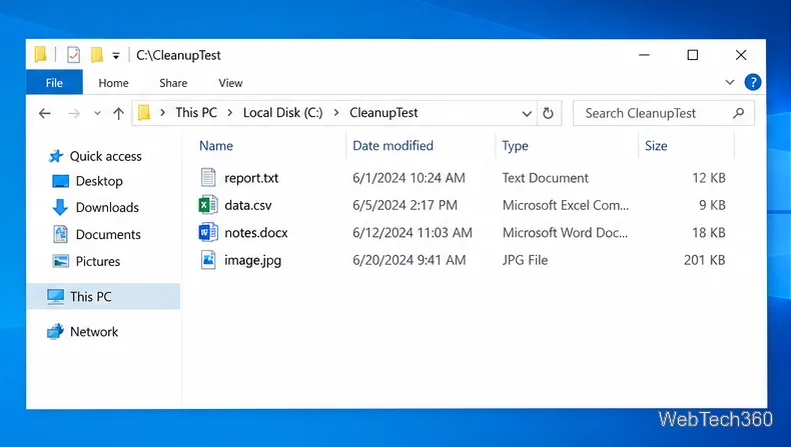The width and height of the screenshot is (791, 447).
Task: Click the Properties checkmark quick access icon
Action: pyautogui.click(x=74, y=54)
